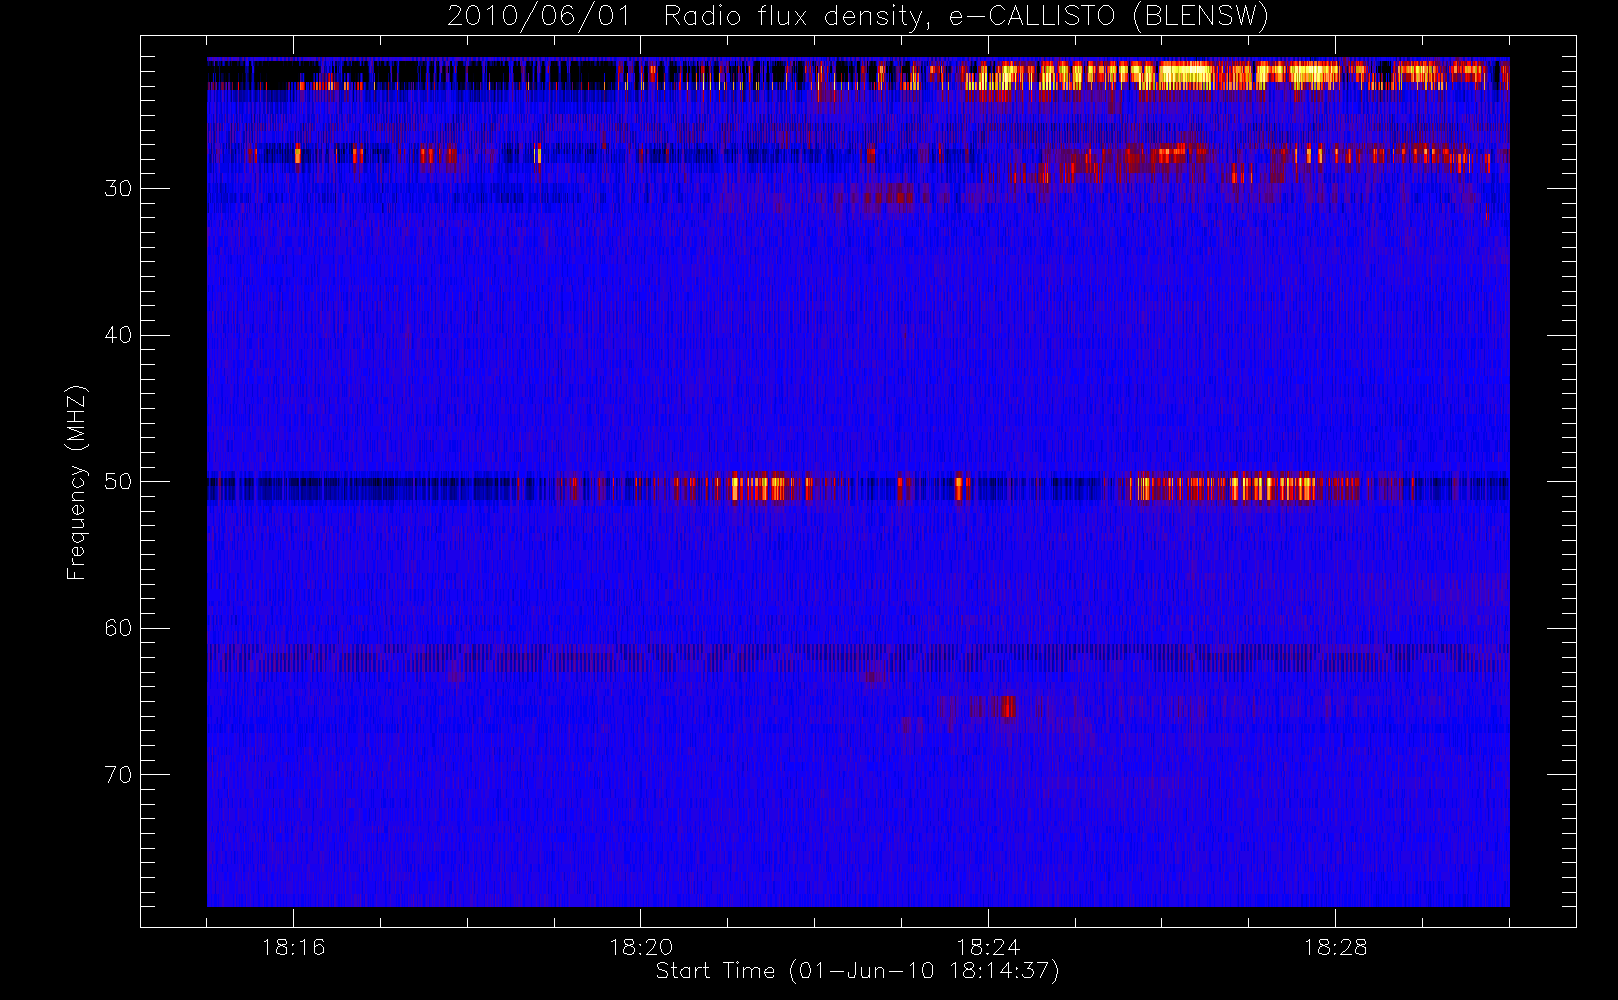1618x1000 pixels.
Task: Click the 60 MHz frequency tick label
Action: pyautogui.click(x=118, y=628)
